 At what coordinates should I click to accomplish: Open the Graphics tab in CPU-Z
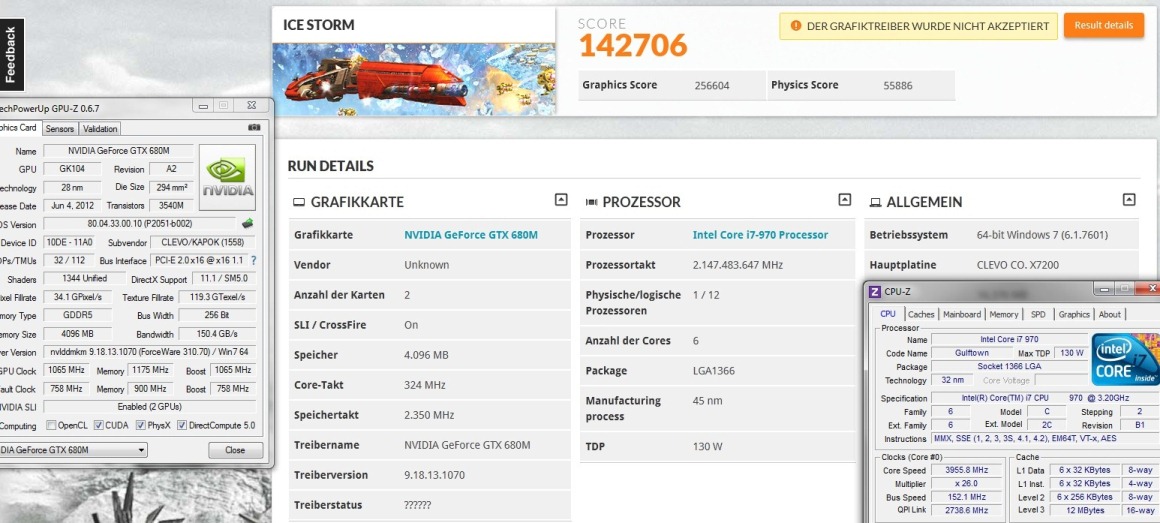(1074, 314)
